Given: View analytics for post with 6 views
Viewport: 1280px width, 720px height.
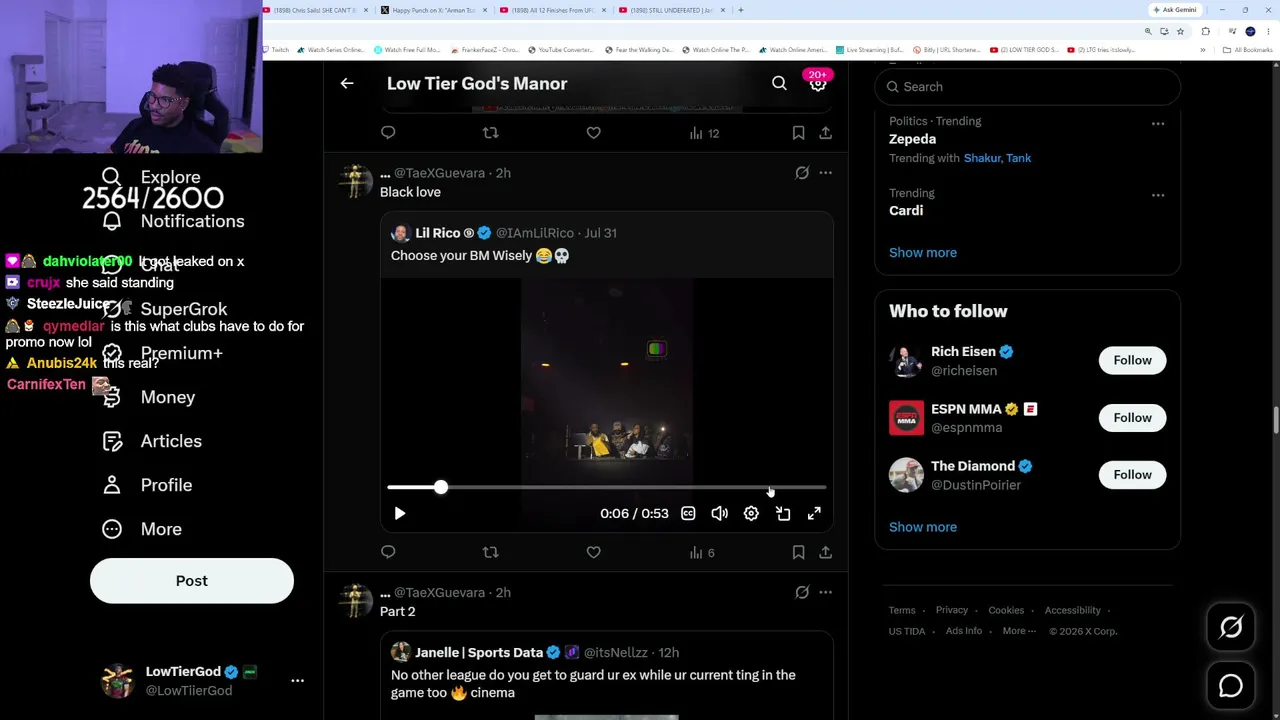Looking at the screenshot, I should (x=702, y=552).
